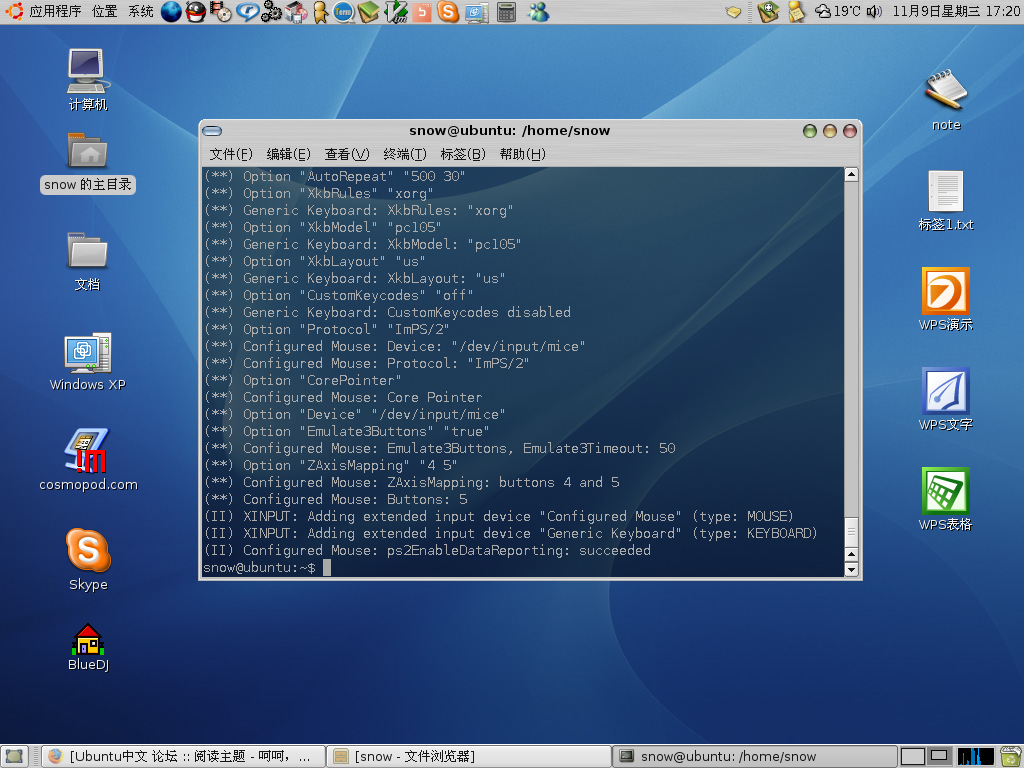Click the terminal window menu button on titlebar

pos(212,131)
